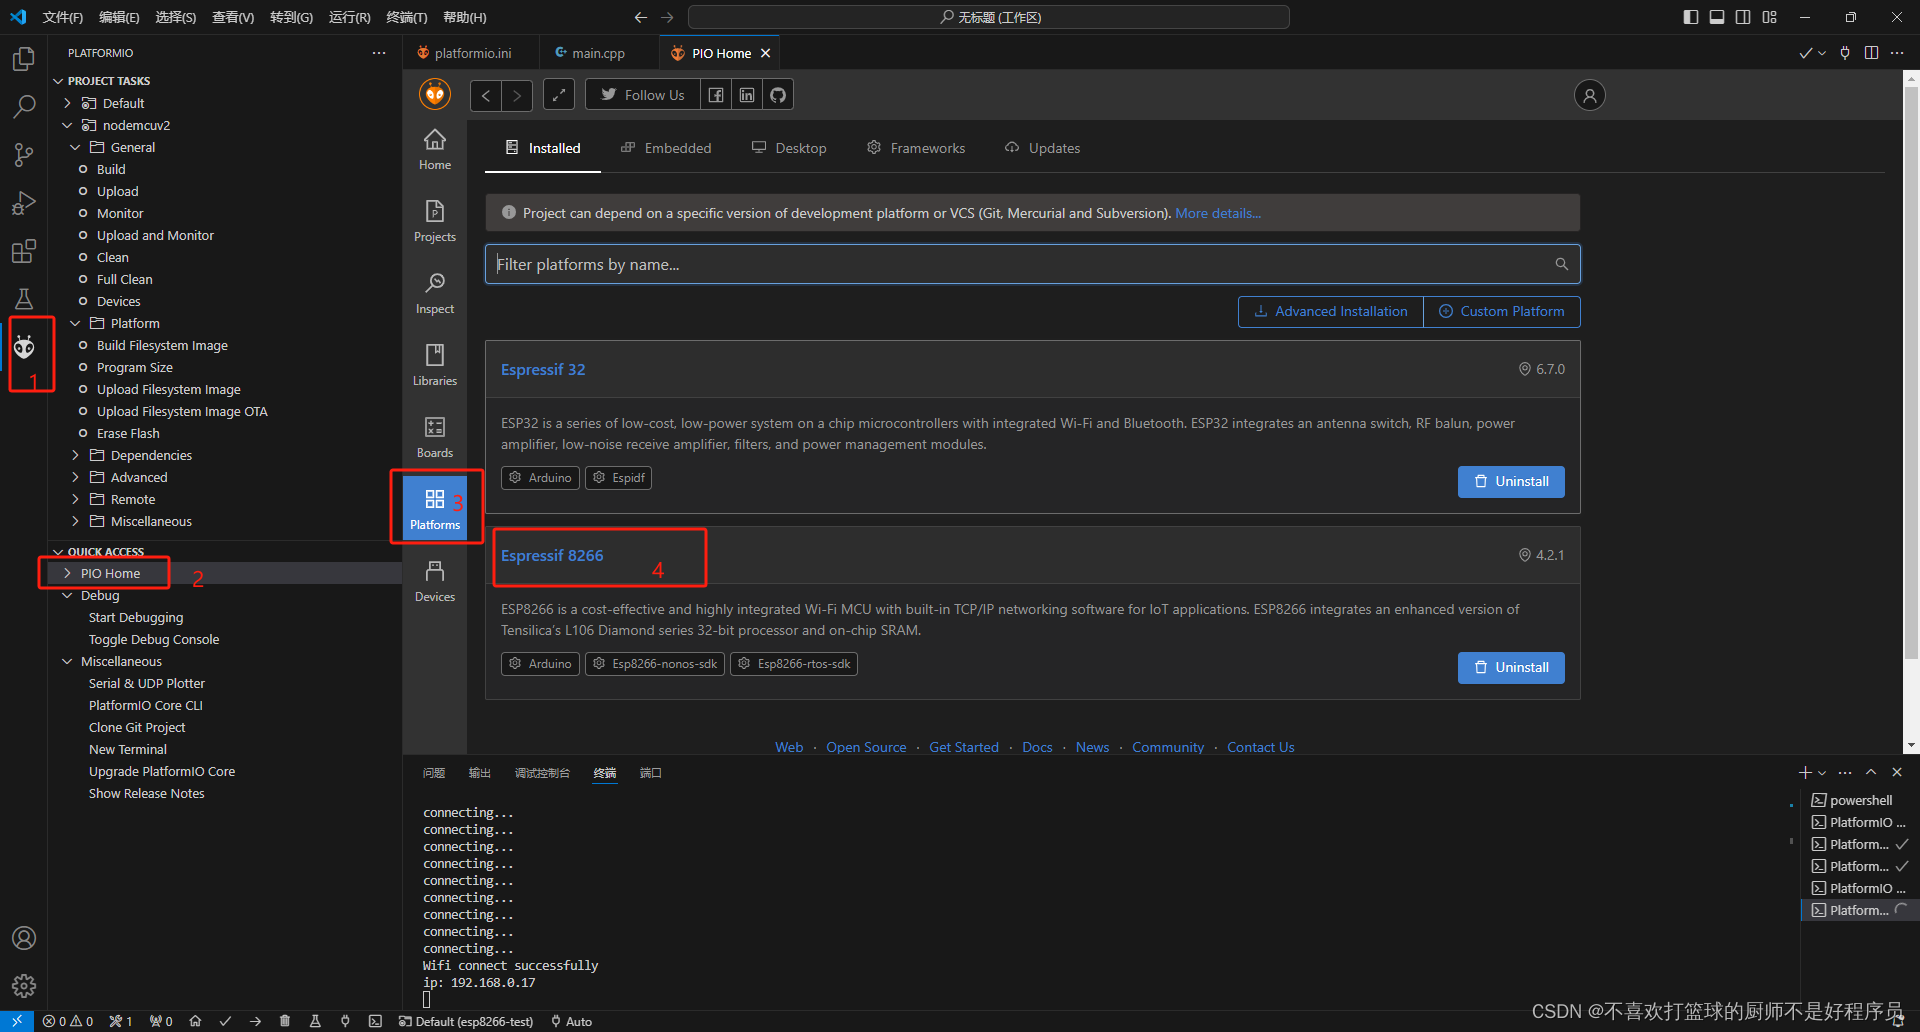Collapse the General tasks folder
The width and height of the screenshot is (1920, 1032).
tap(75, 147)
